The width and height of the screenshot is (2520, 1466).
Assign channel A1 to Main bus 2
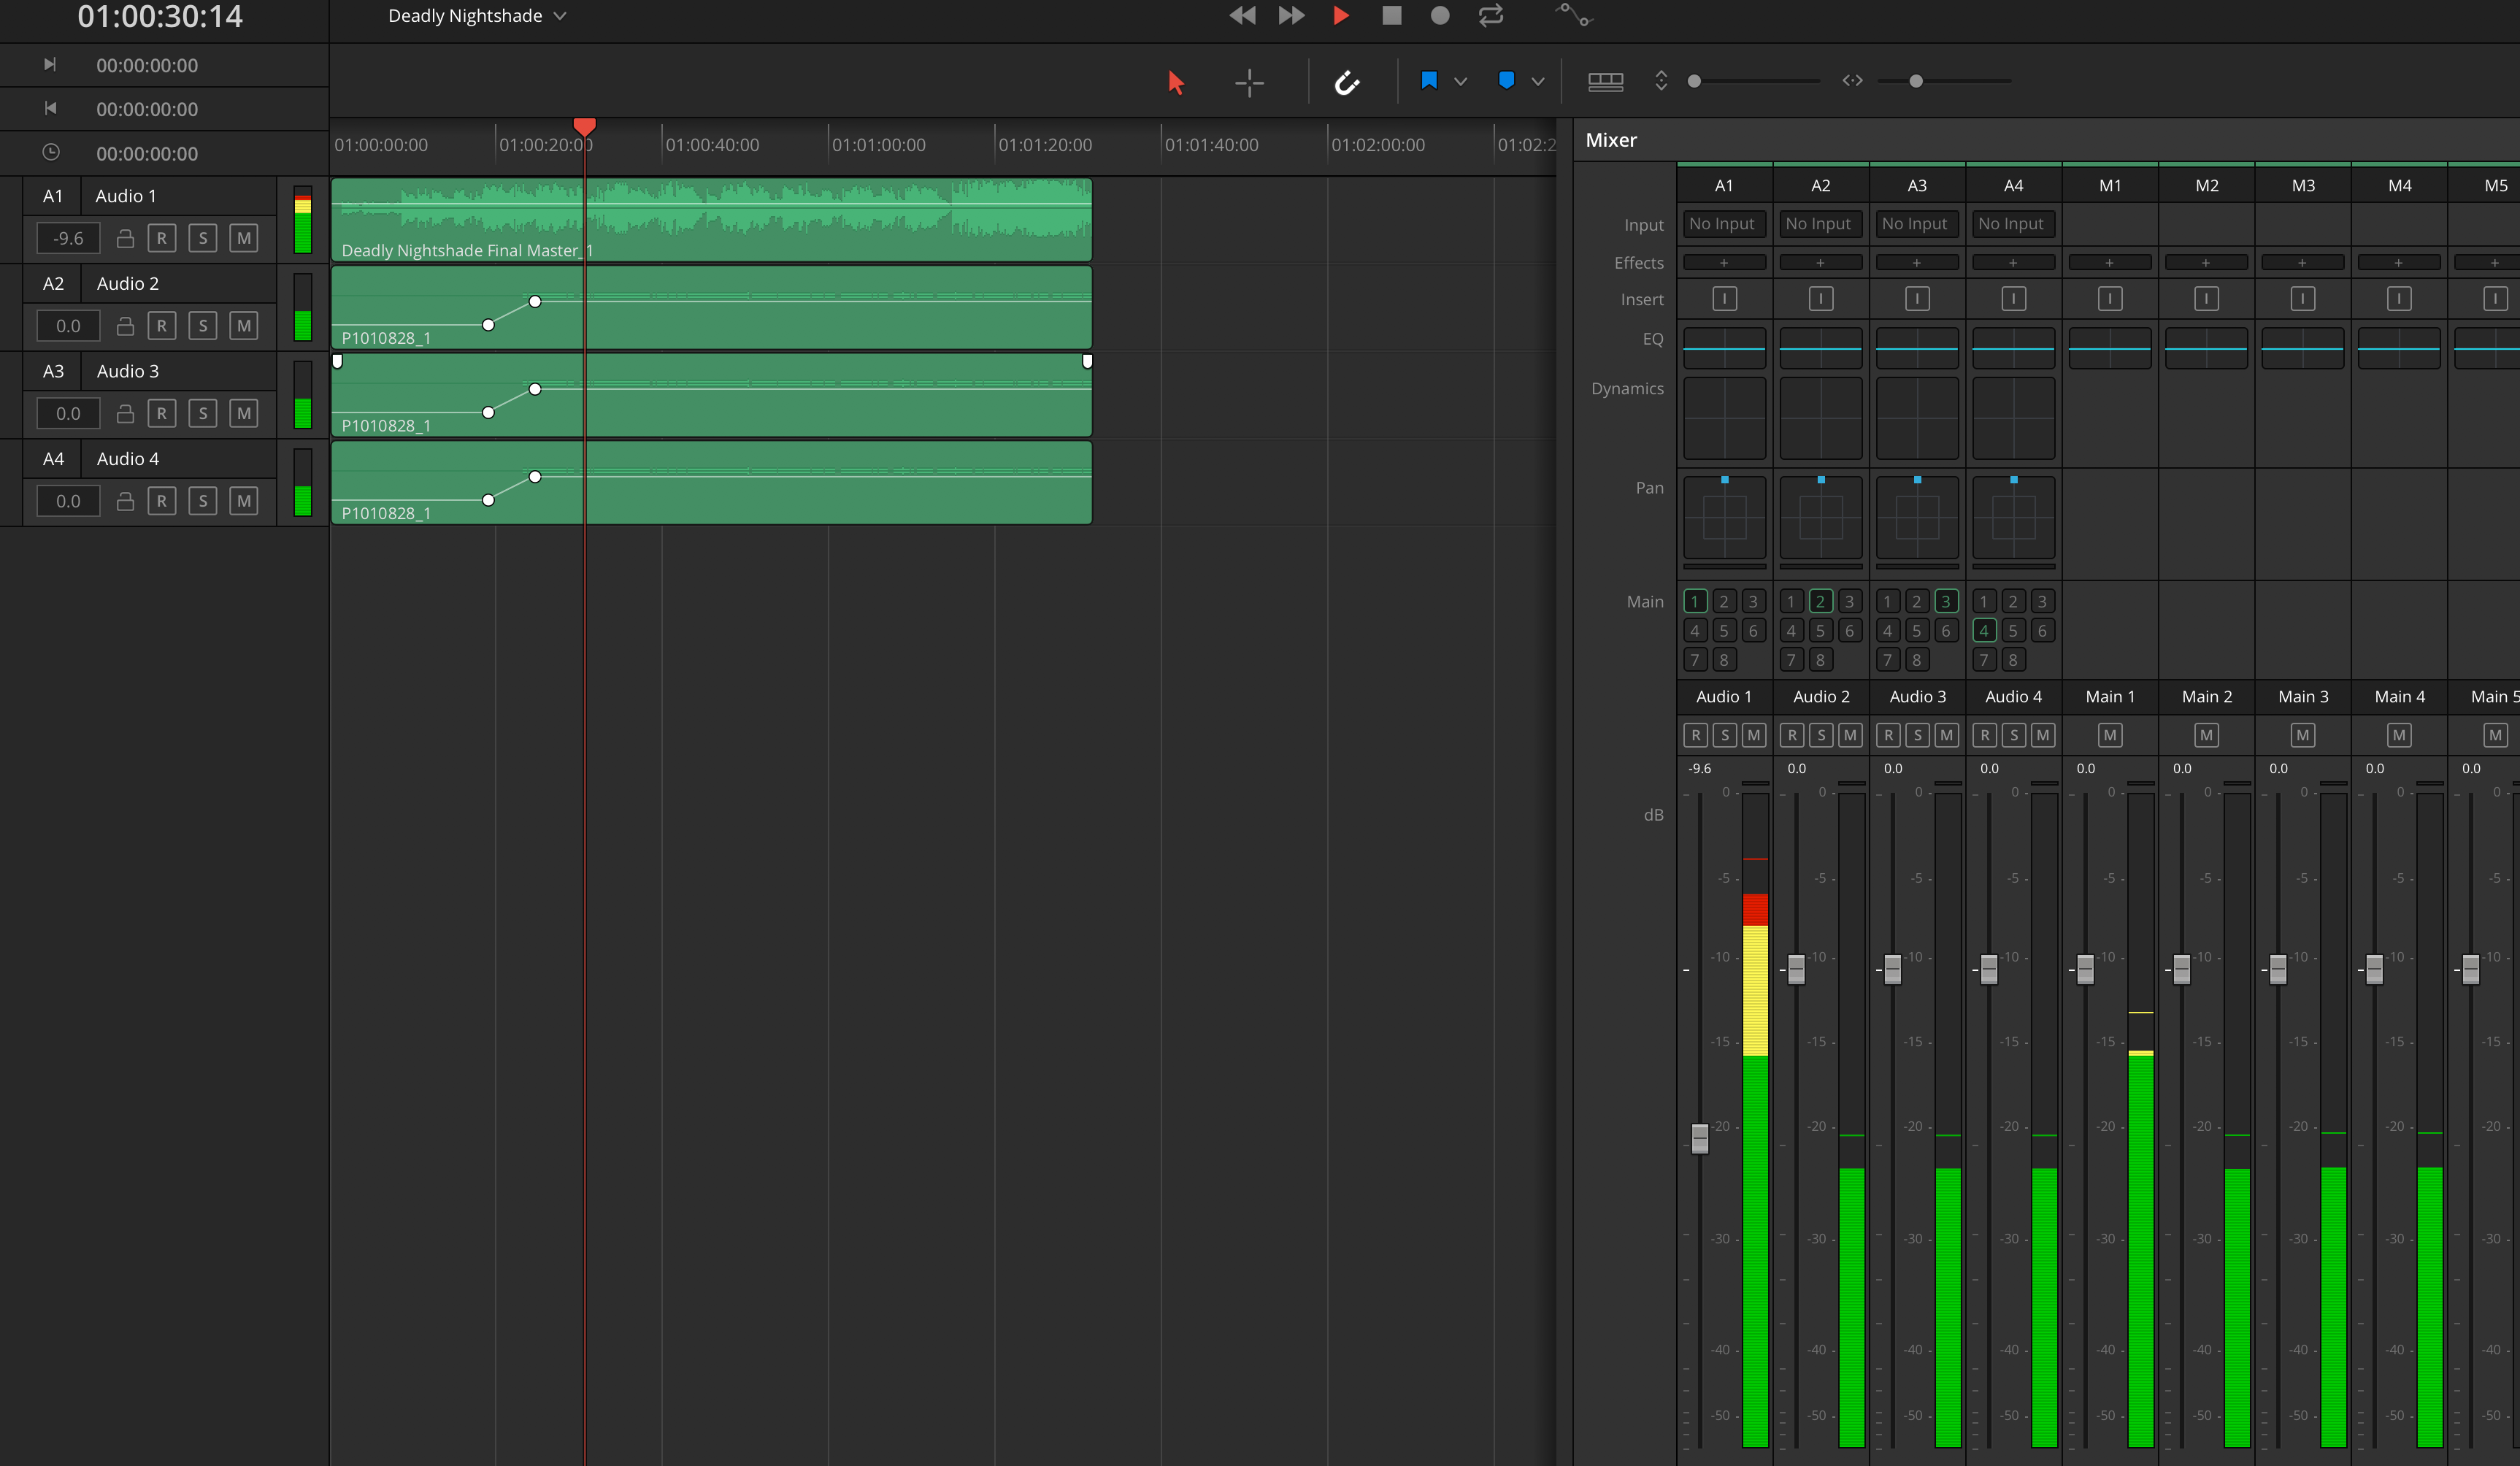(x=1724, y=601)
